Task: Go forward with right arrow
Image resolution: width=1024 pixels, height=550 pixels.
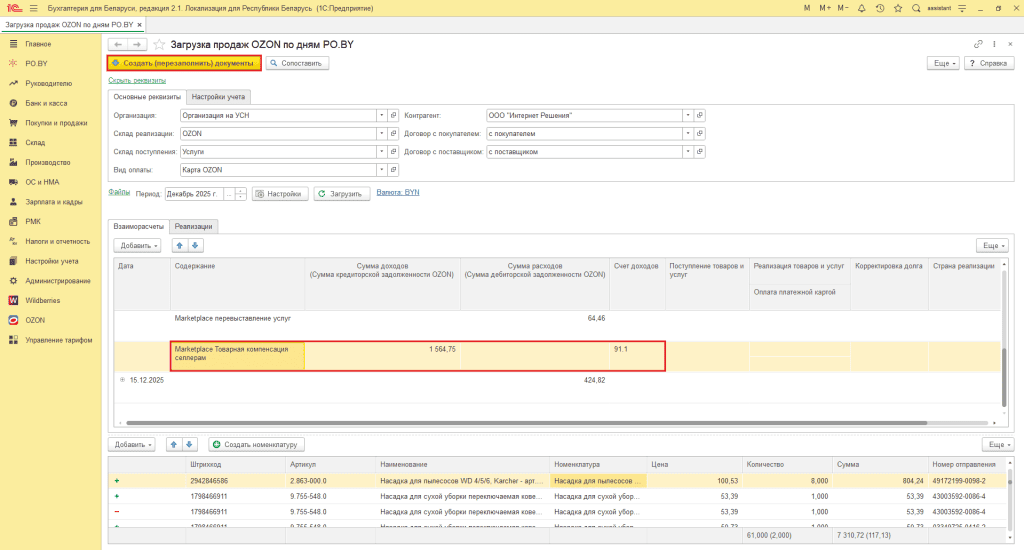Action: pyautogui.click(x=136, y=44)
